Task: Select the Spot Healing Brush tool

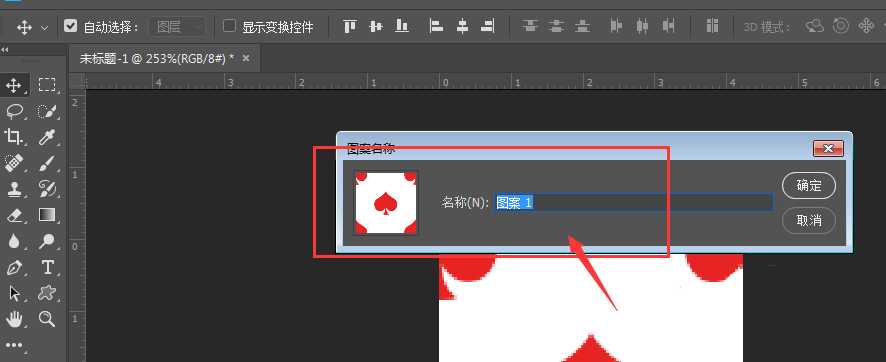Action: click(14, 163)
